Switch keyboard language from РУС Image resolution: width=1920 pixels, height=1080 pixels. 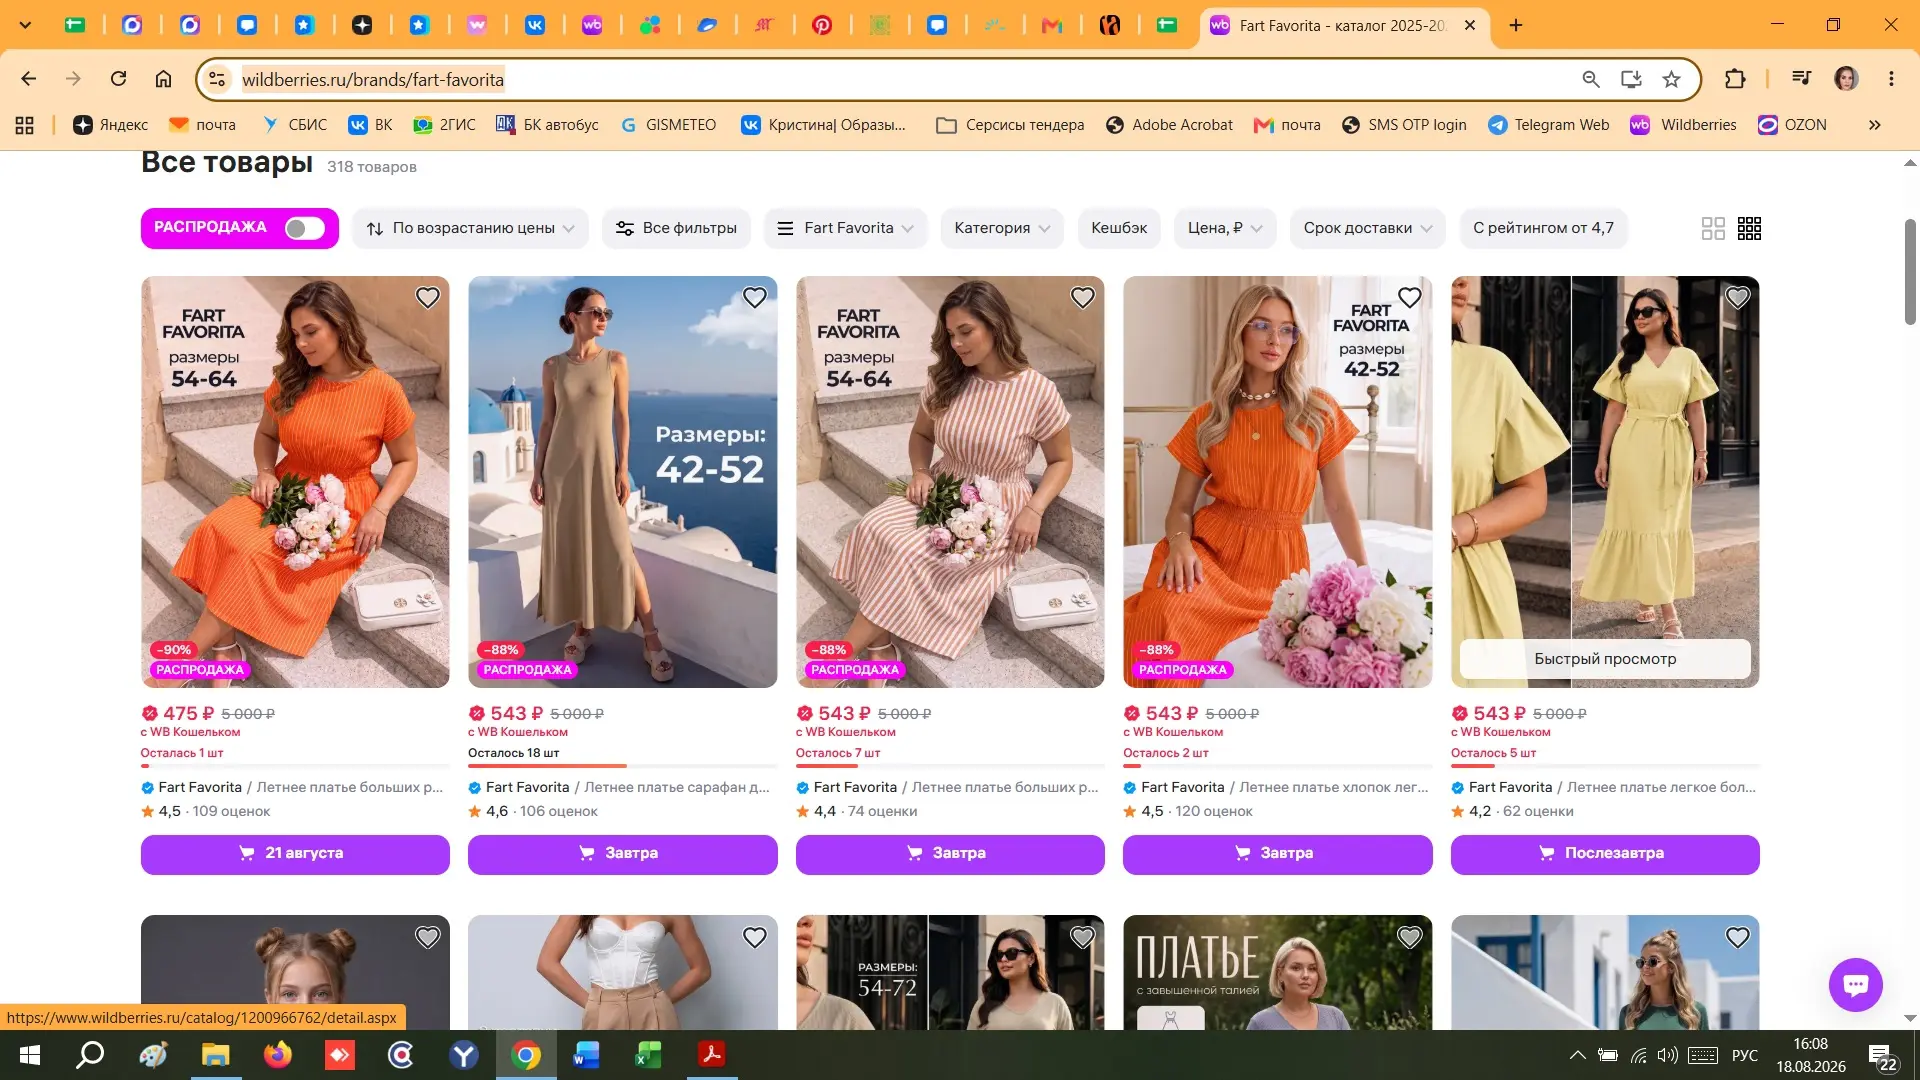tap(1745, 1055)
